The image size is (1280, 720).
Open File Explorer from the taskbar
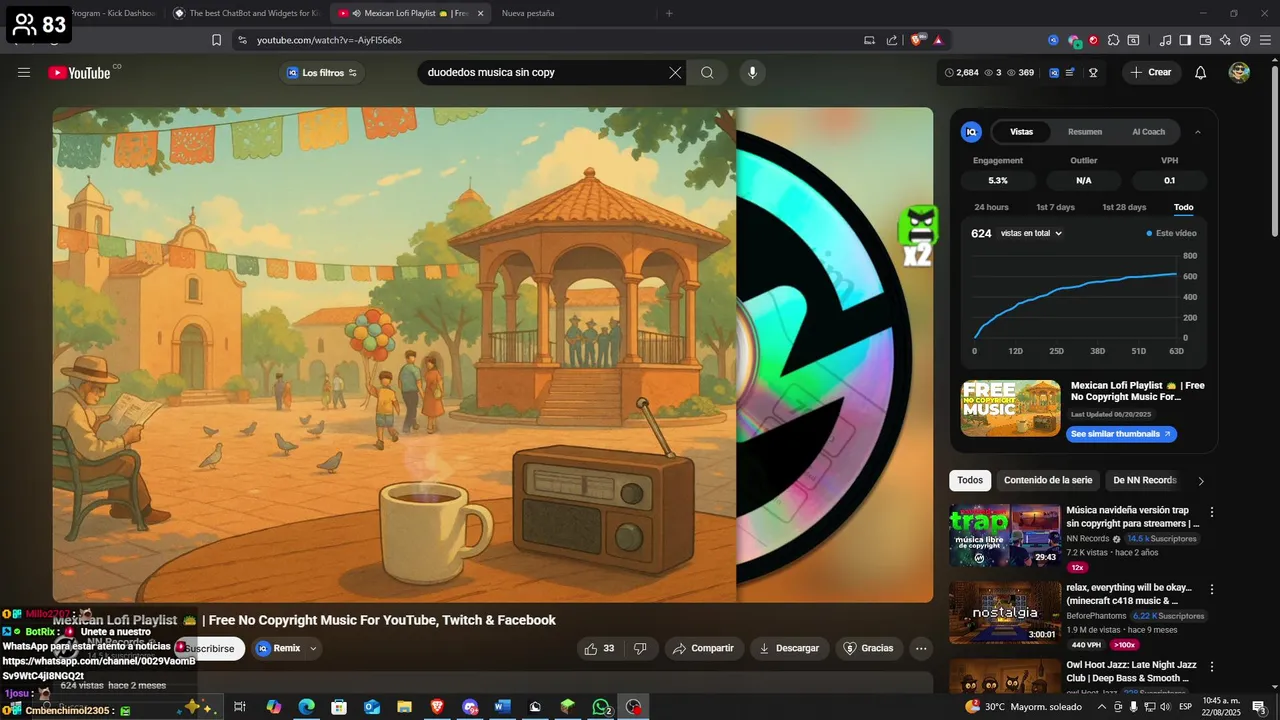(x=404, y=707)
